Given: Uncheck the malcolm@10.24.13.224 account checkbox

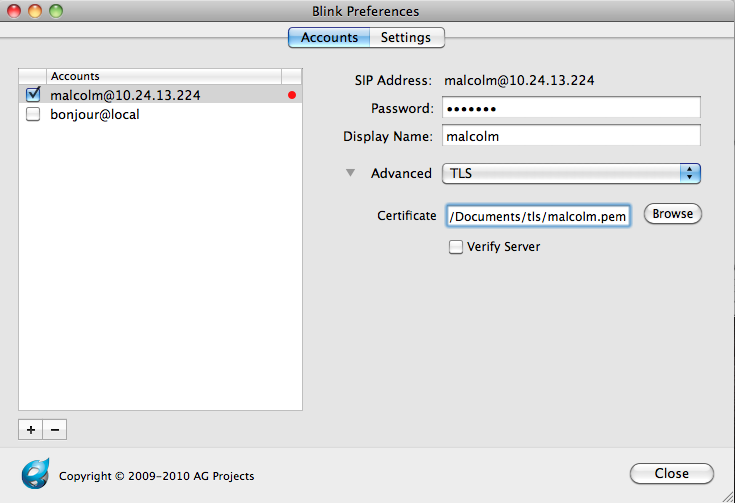Looking at the screenshot, I should click(x=33, y=95).
